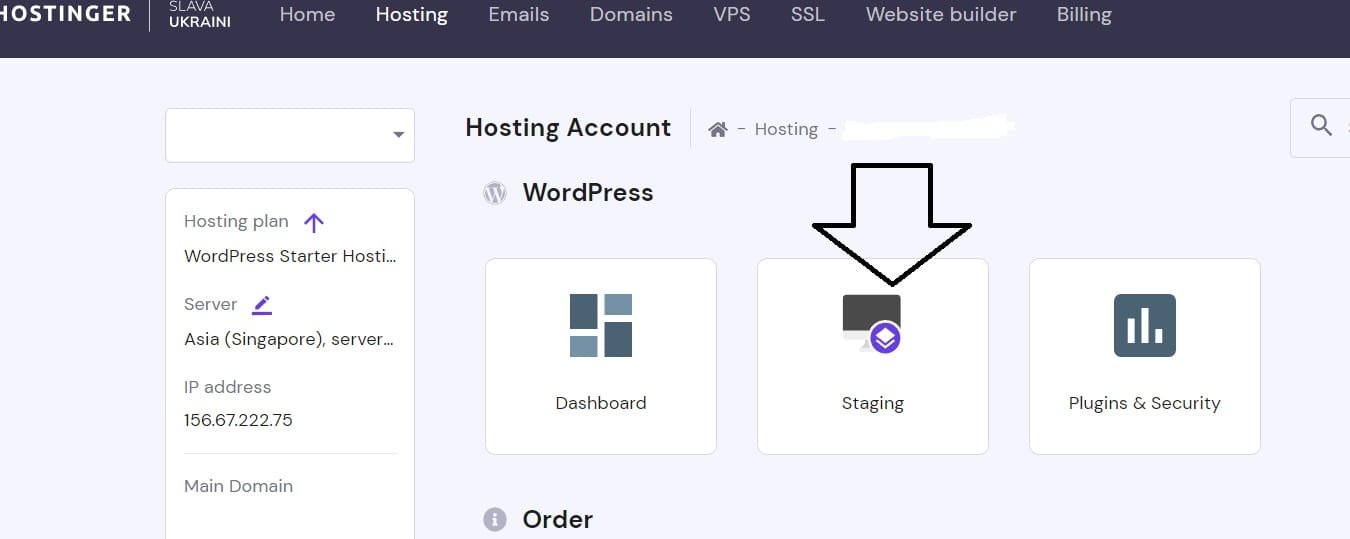
Task: Click the Order info icon
Action: pos(494,519)
